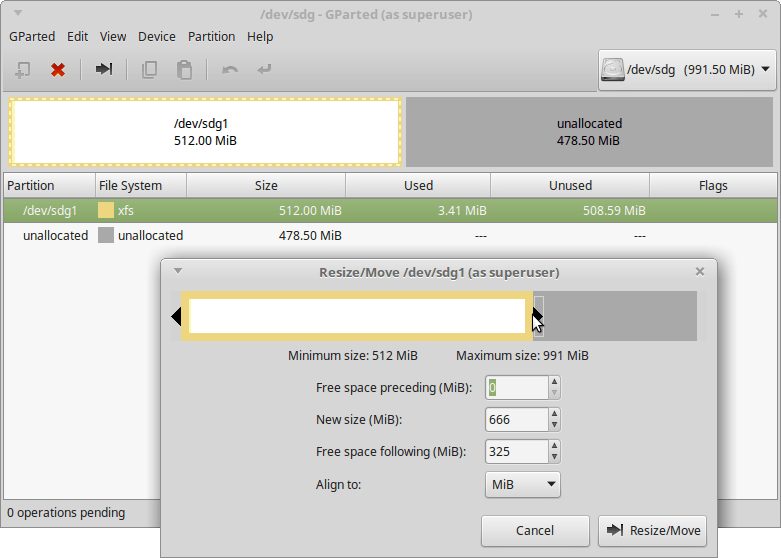Open the Align to MiB dropdown
The image size is (781, 558).
(x=522, y=484)
